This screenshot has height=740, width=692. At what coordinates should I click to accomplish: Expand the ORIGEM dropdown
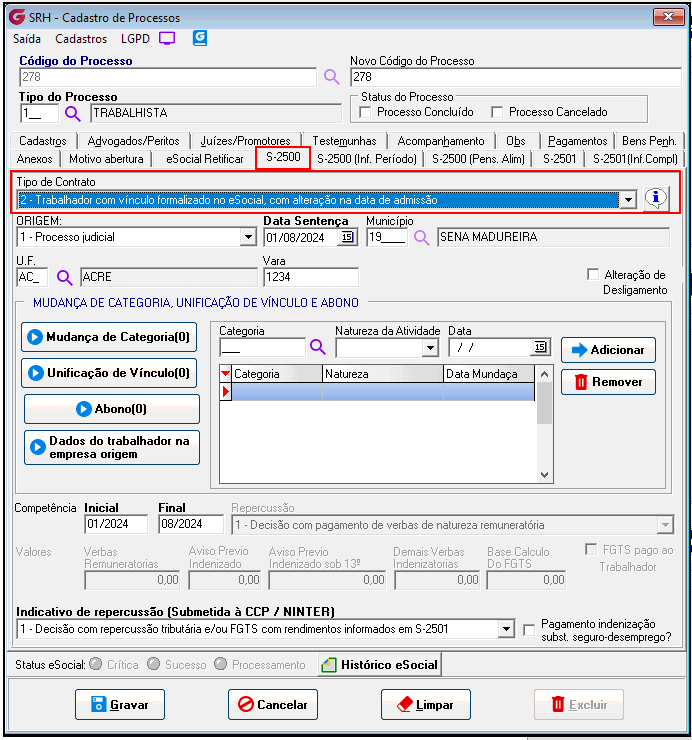coord(248,237)
